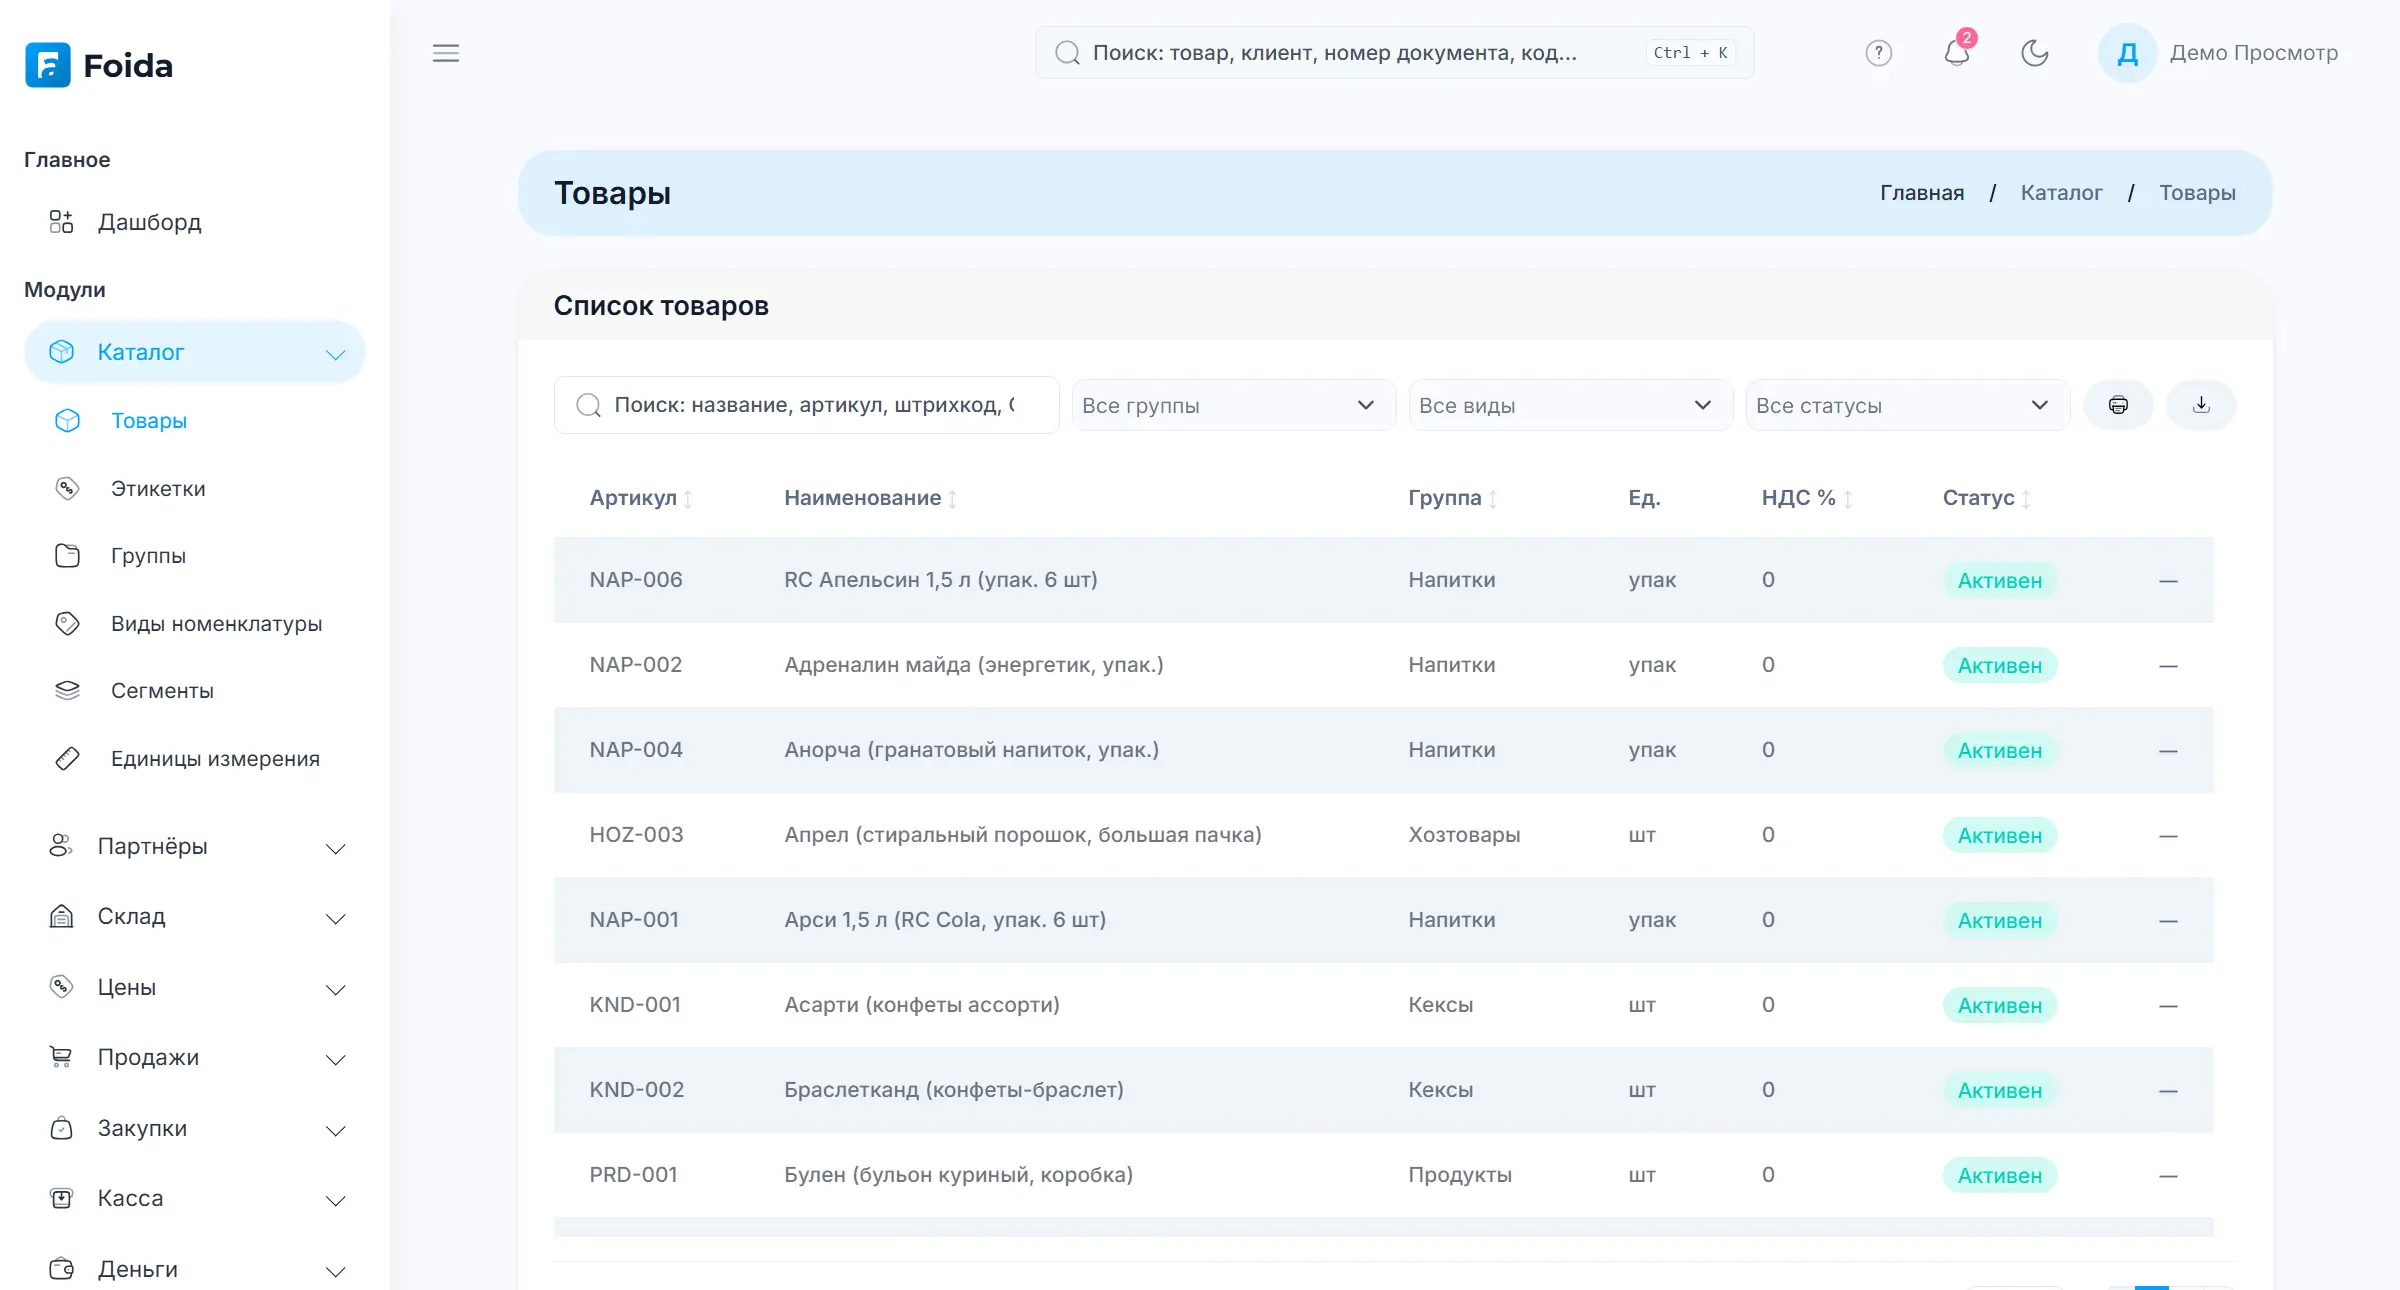
Task: Expand the Цены submenu chevron
Action: click(x=336, y=990)
